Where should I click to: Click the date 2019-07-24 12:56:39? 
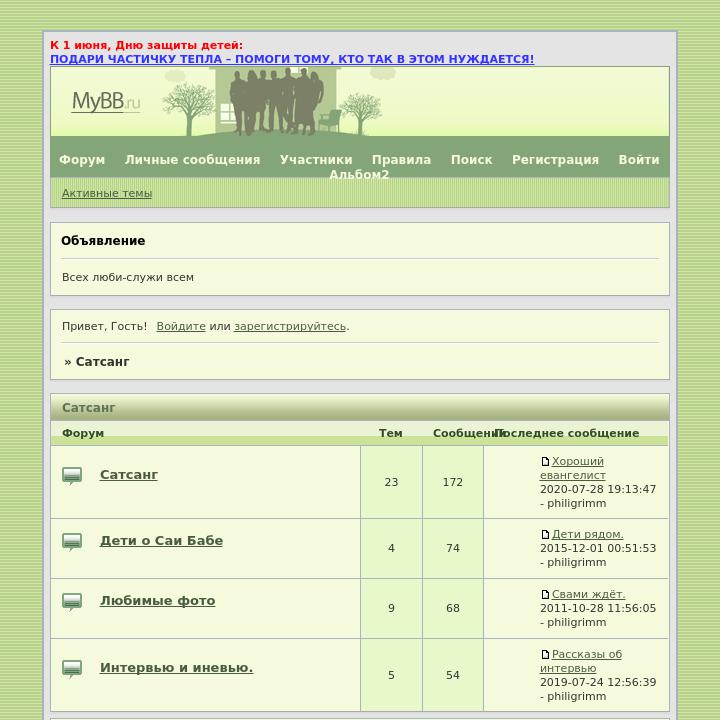point(598,682)
